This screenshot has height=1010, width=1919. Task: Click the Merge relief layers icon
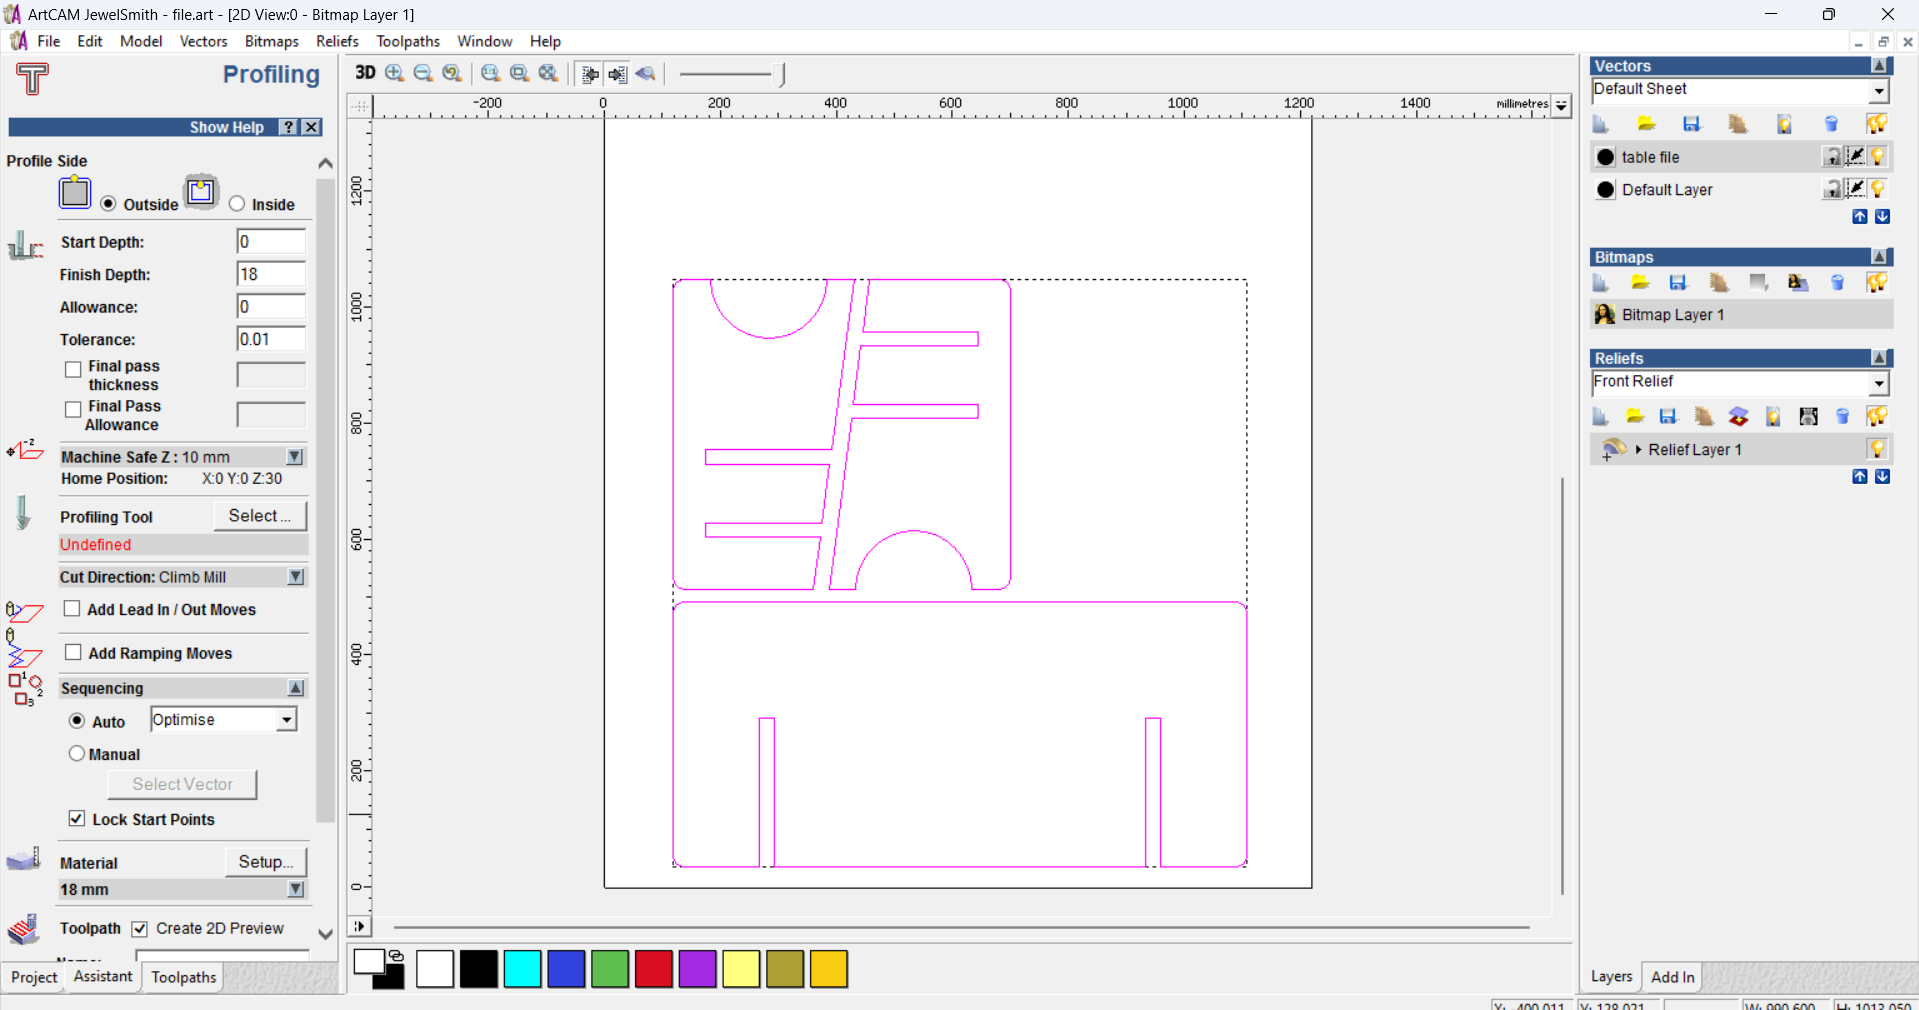pos(1739,416)
